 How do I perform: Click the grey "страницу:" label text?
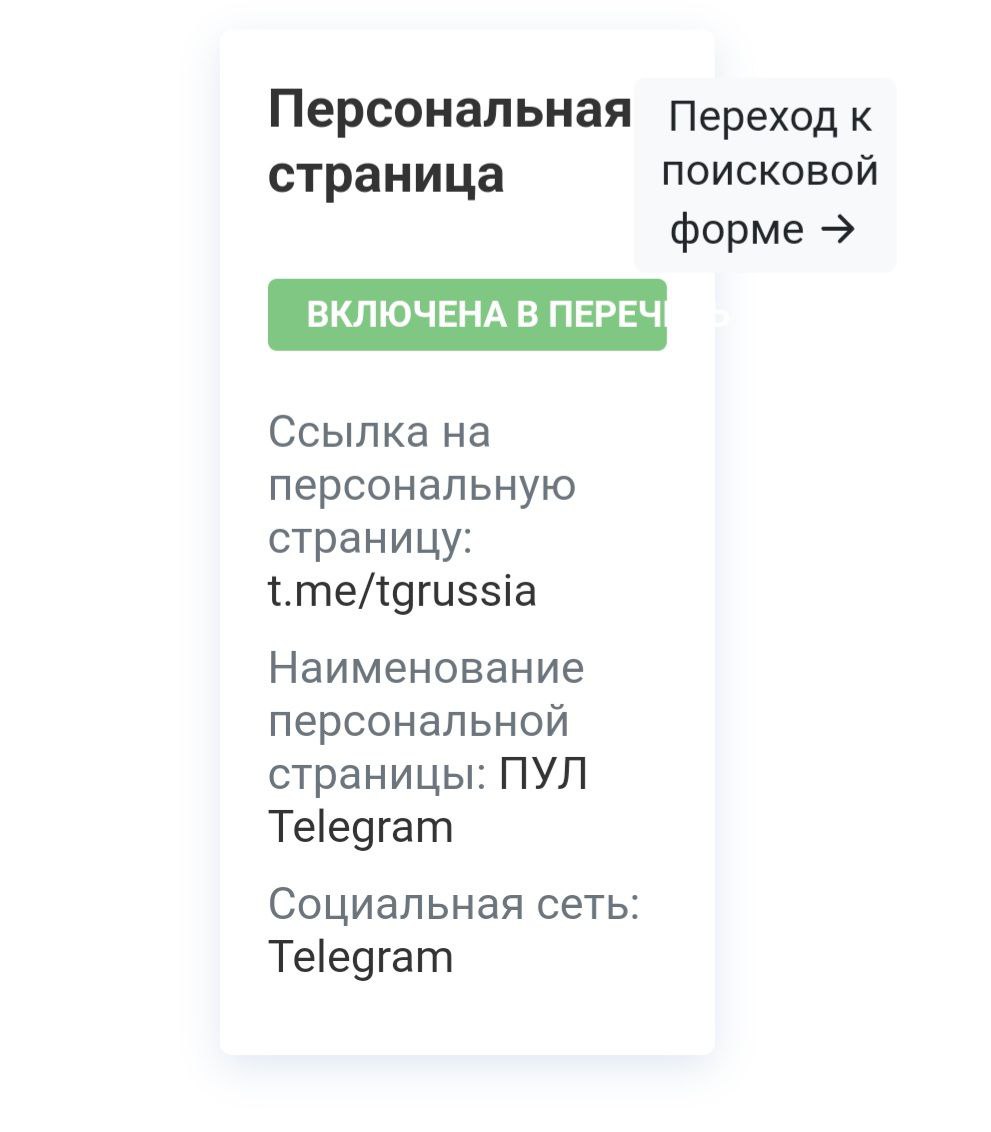point(370,538)
